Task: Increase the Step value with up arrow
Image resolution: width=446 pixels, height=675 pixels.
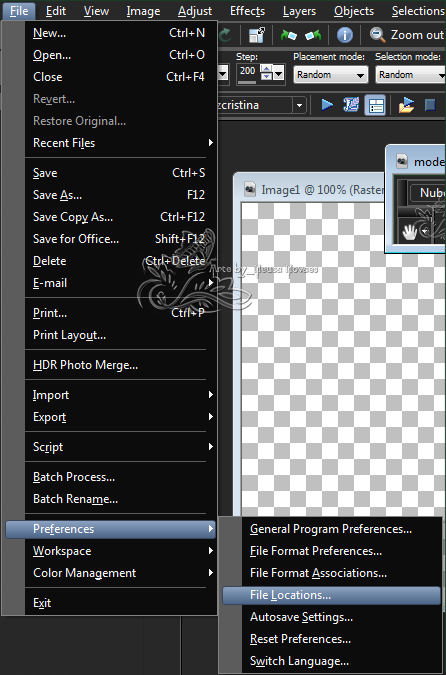Action: pyautogui.click(x=266, y=69)
